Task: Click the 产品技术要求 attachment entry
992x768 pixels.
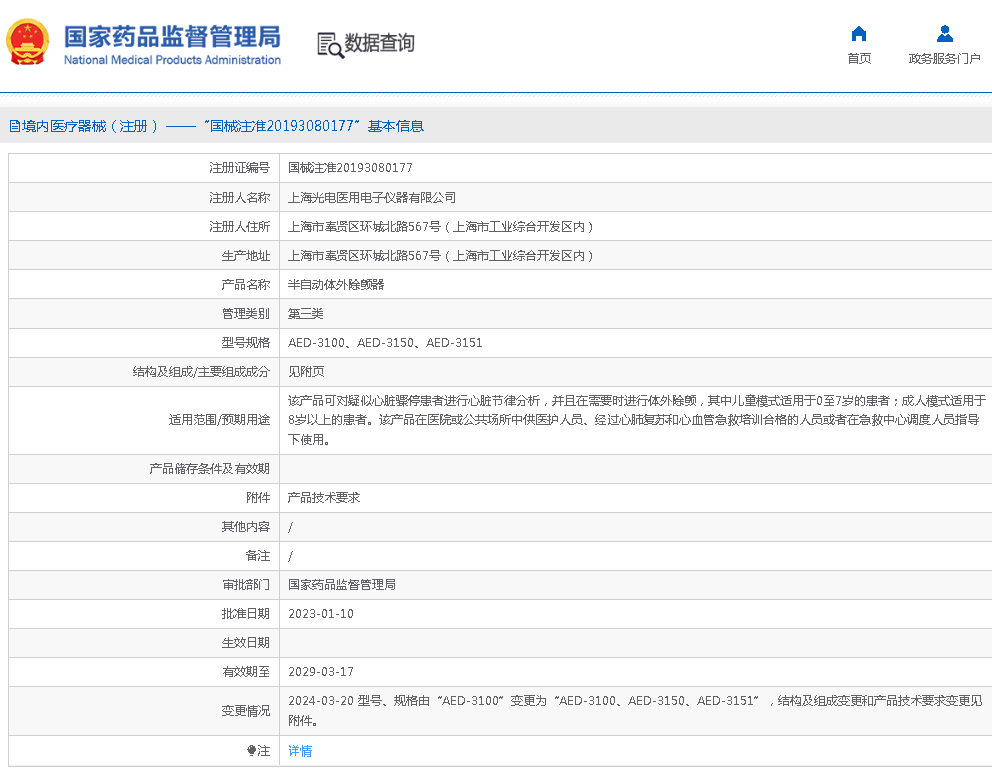Action: 324,497
